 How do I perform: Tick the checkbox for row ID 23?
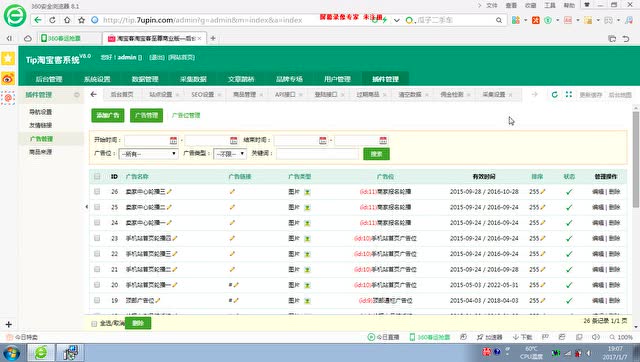97,238
